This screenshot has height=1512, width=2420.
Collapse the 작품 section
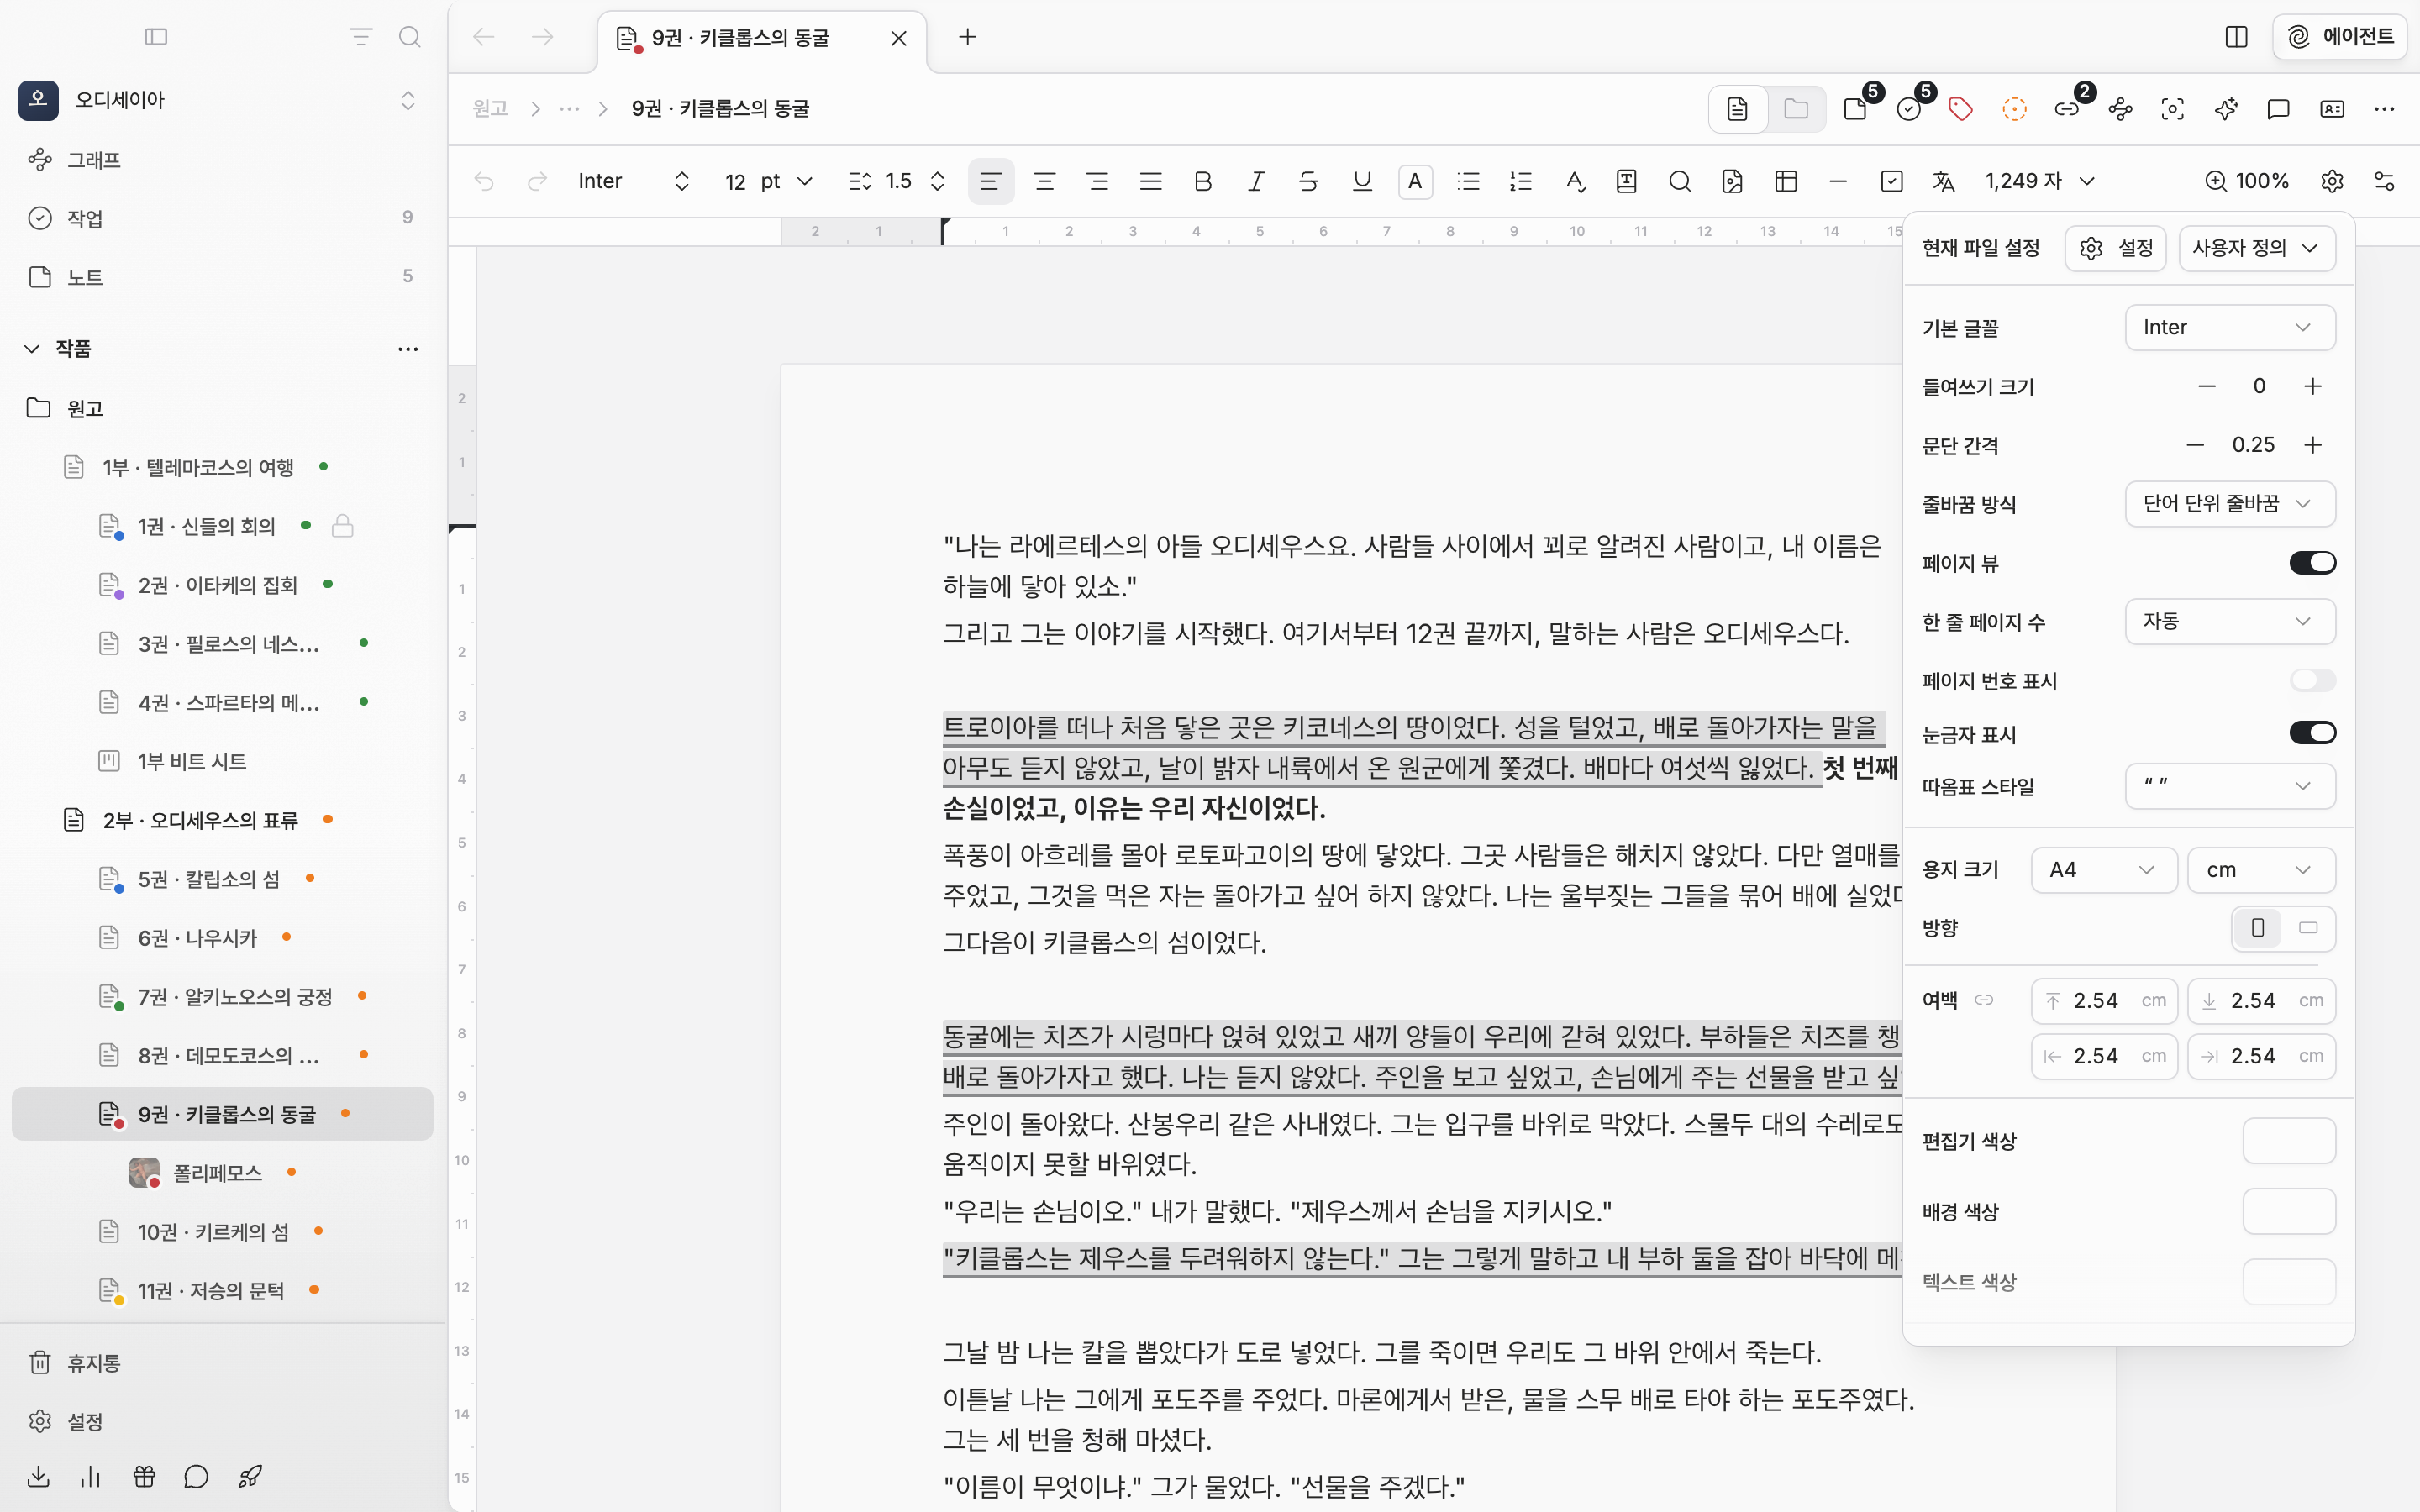tap(32, 348)
